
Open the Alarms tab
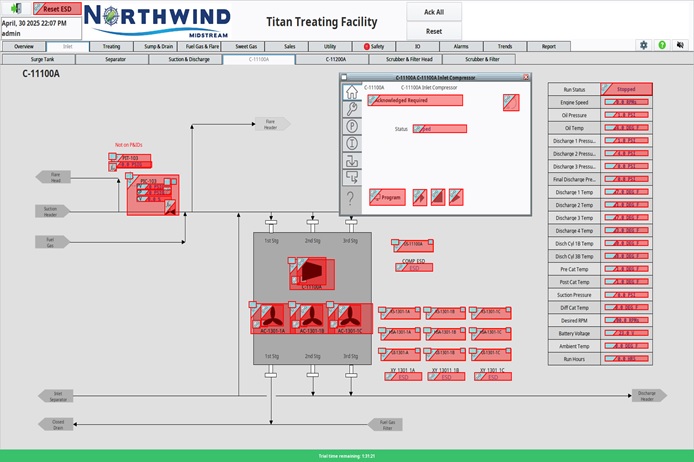[x=461, y=46]
